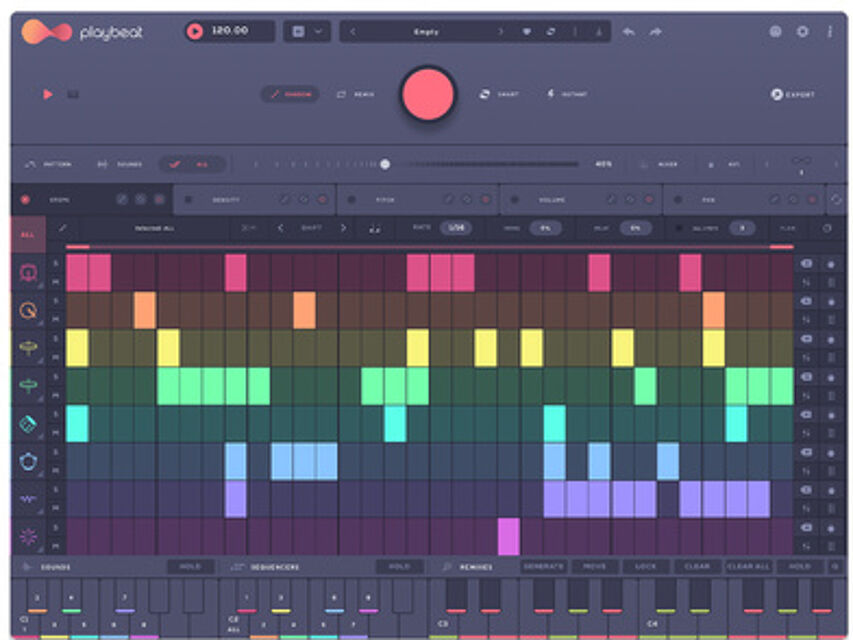
Task: Go to next preset with right chevron
Action: coord(501,32)
